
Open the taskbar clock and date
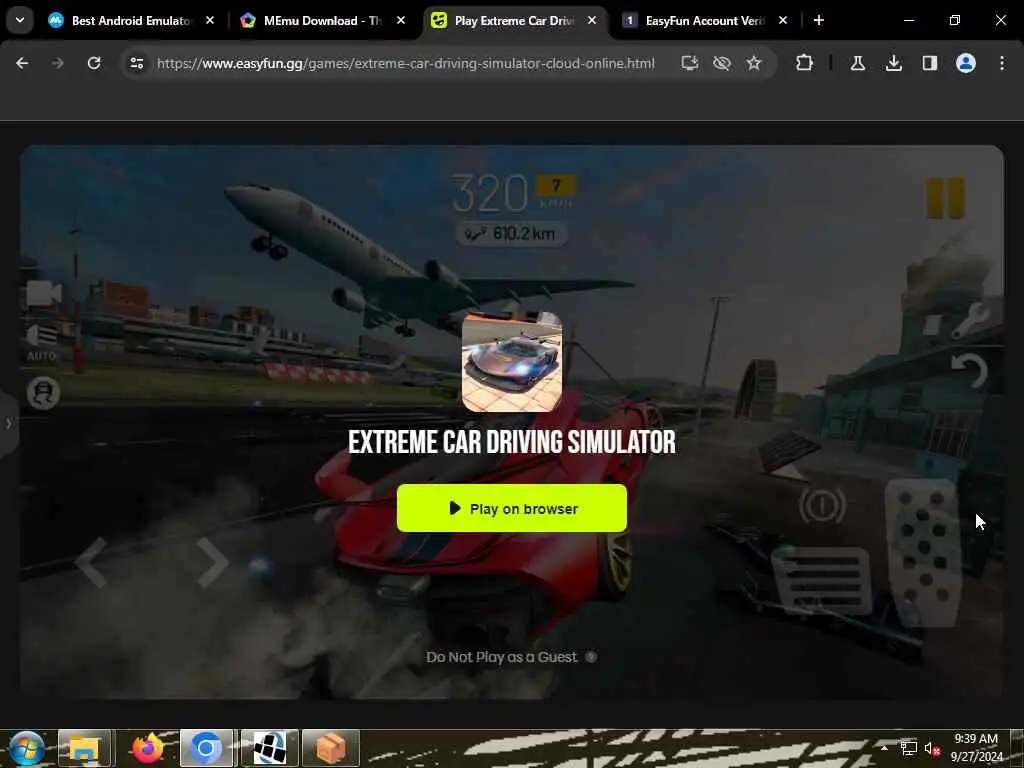pos(976,748)
